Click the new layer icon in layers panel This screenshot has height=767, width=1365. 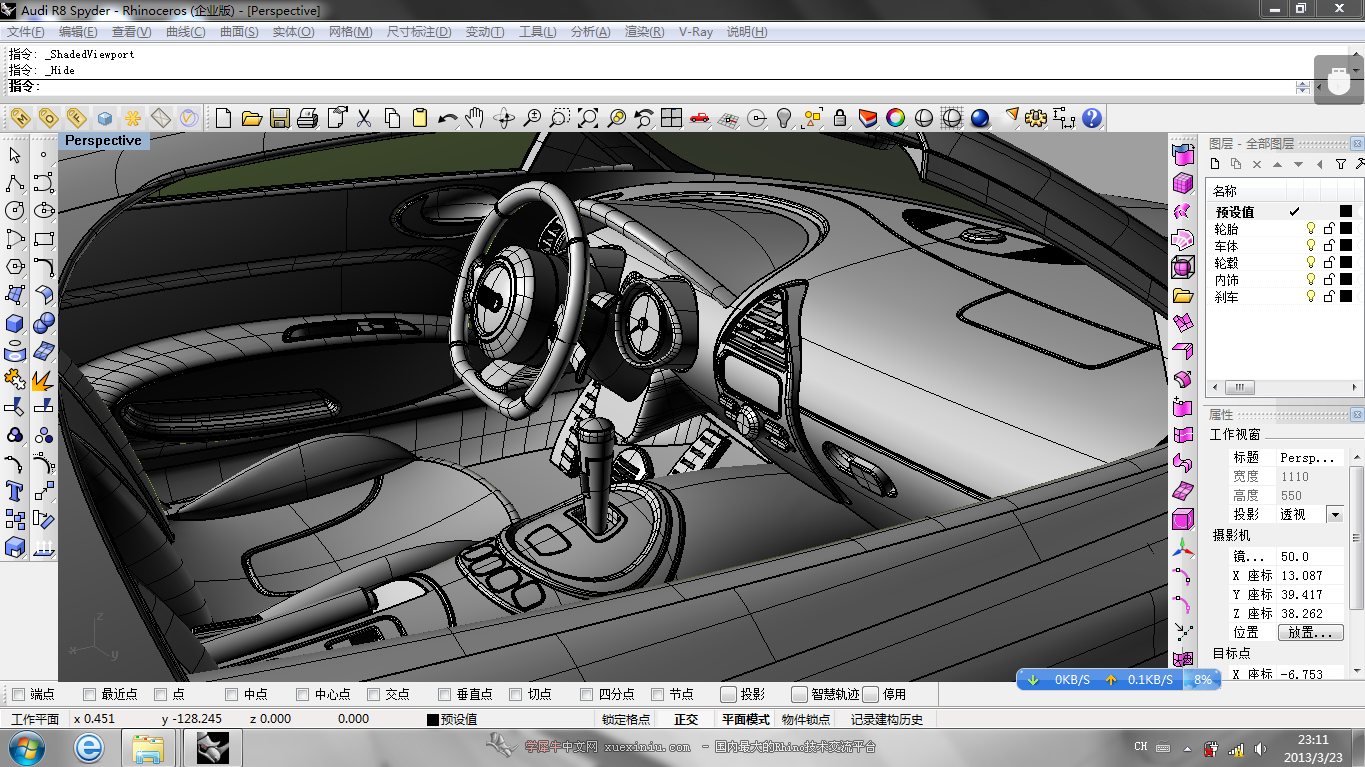point(1215,164)
